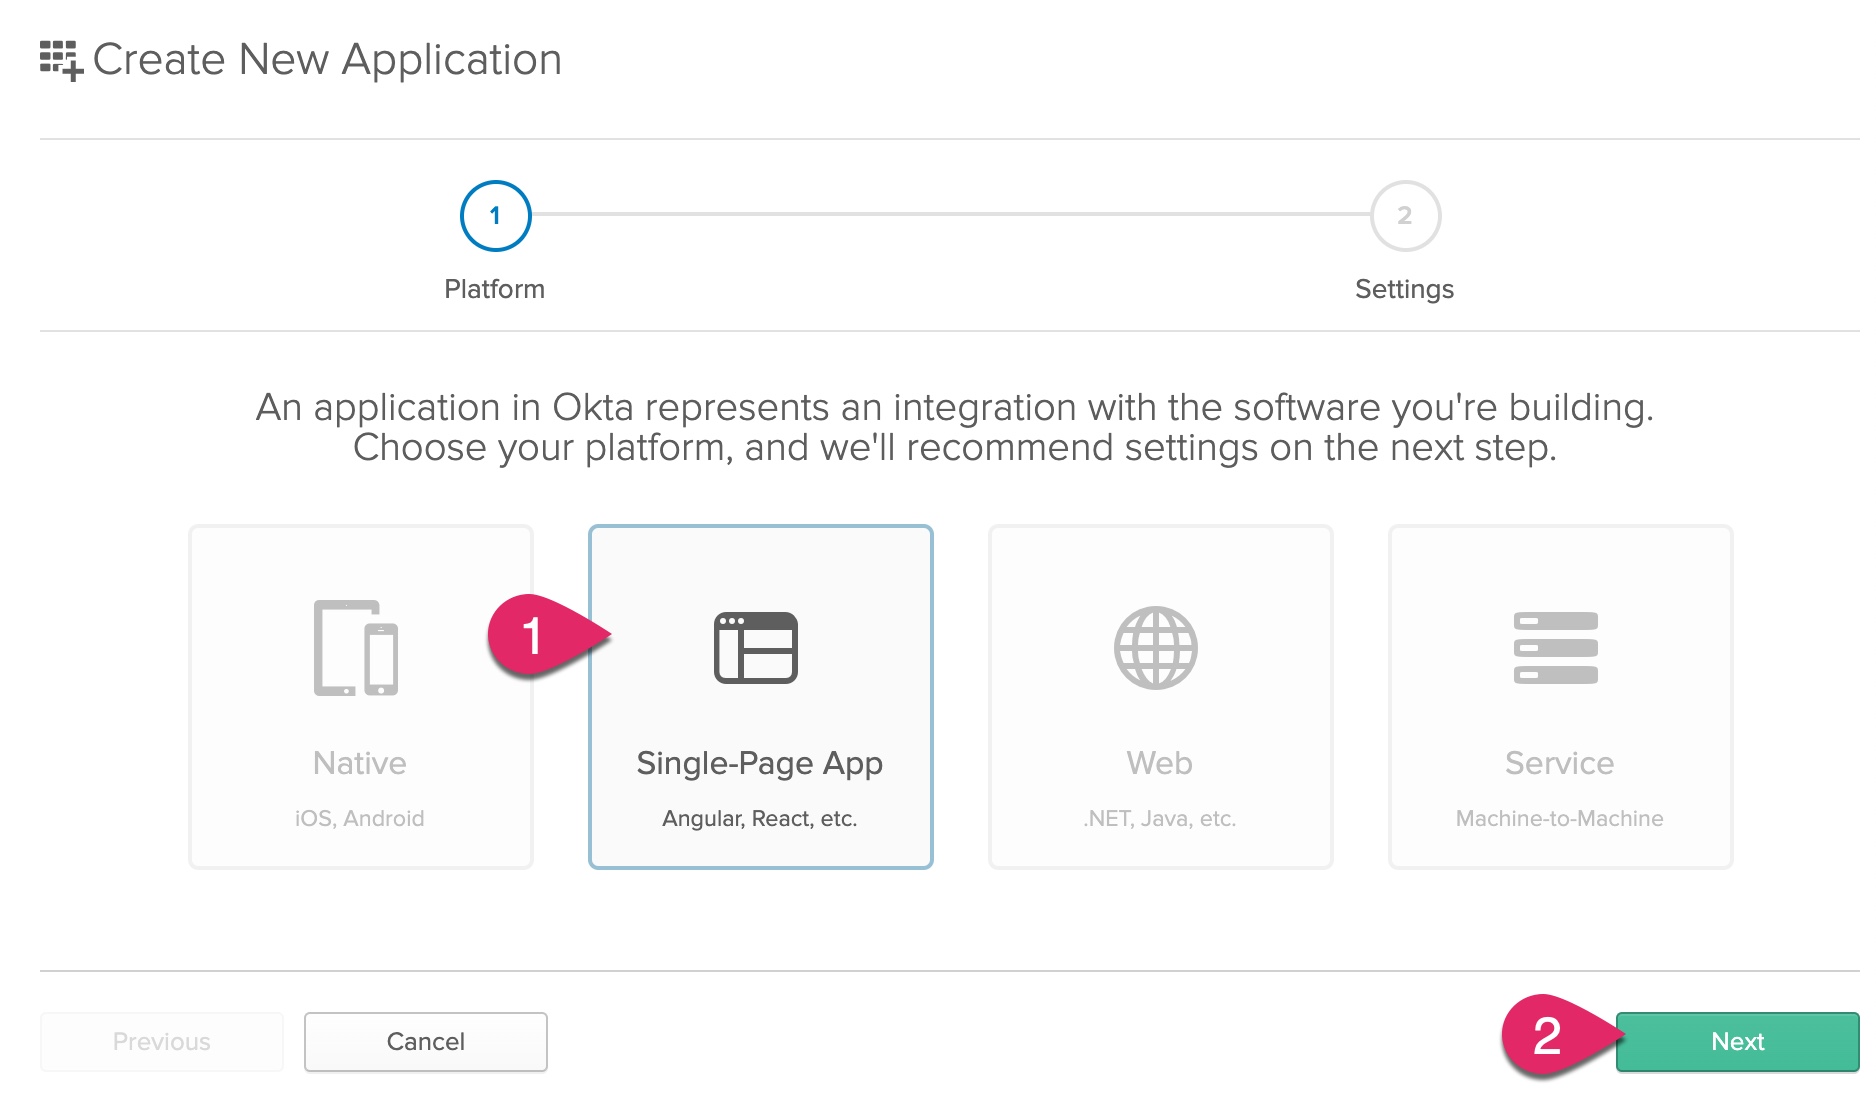Pick the "Service" platform title
The width and height of the screenshot is (1876, 1114).
pyautogui.click(x=1560, y=763)
